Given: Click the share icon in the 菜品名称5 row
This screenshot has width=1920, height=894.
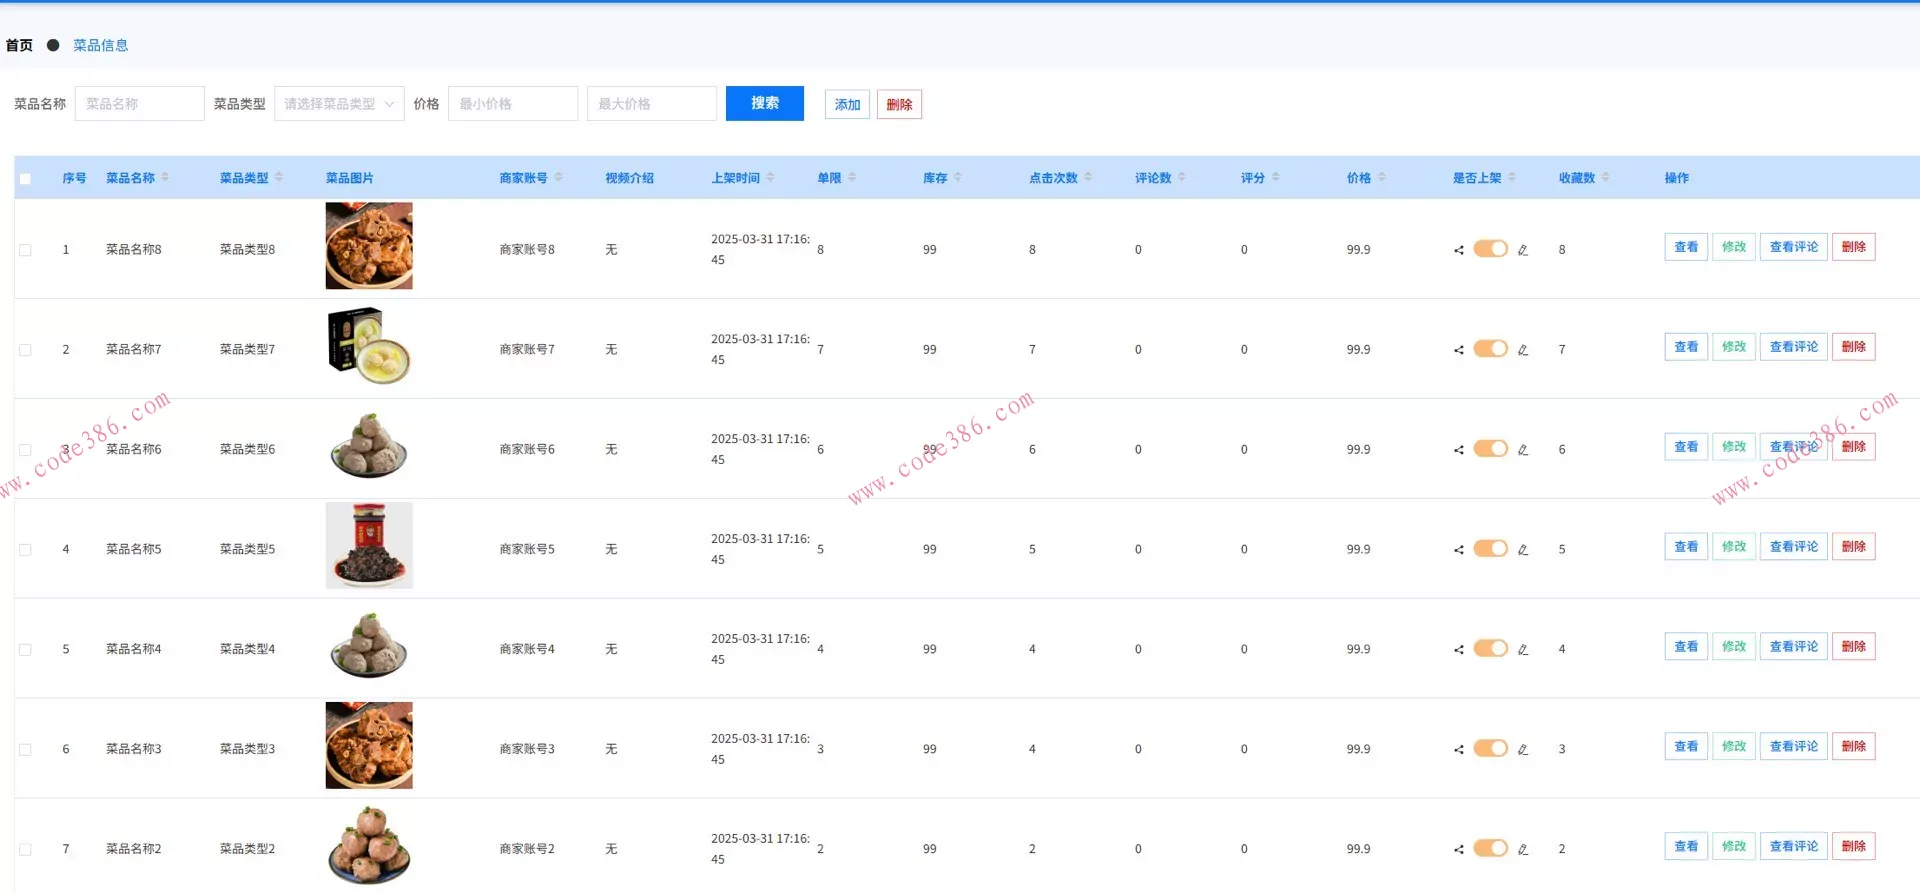Looking at the screenshot, I should click(x=1458, y=550).
